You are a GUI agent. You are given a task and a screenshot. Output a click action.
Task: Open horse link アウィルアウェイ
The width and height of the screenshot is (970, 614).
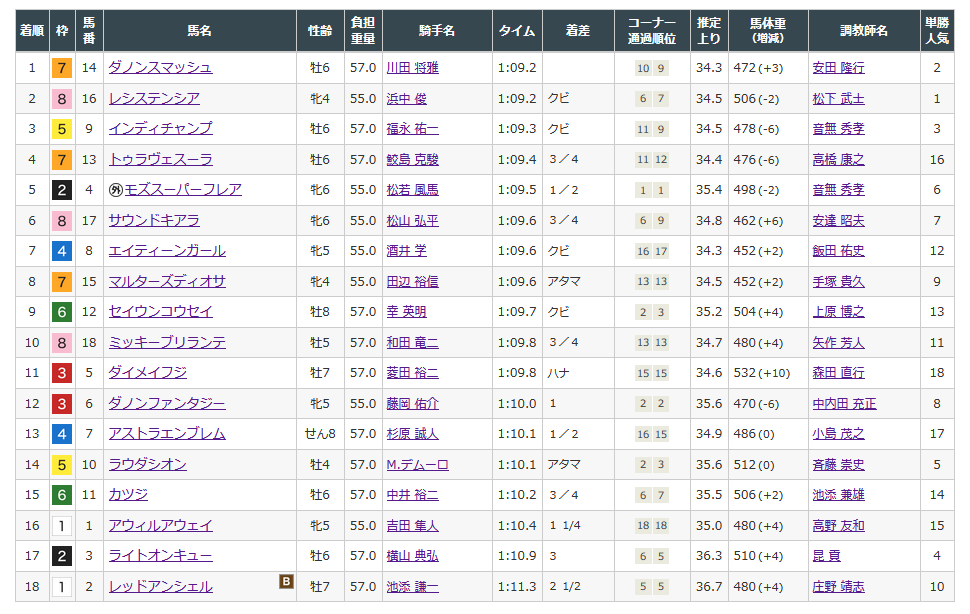[160, 526]
